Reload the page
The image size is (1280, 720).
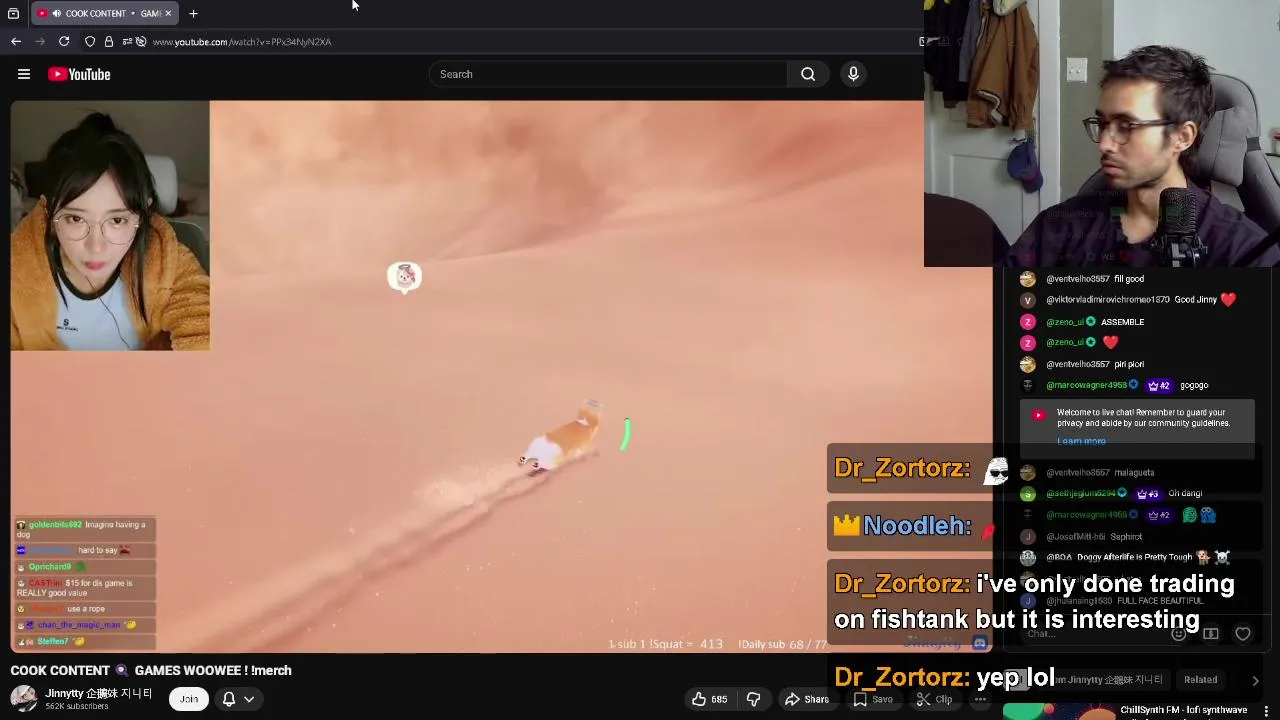(x=64, y=41)
